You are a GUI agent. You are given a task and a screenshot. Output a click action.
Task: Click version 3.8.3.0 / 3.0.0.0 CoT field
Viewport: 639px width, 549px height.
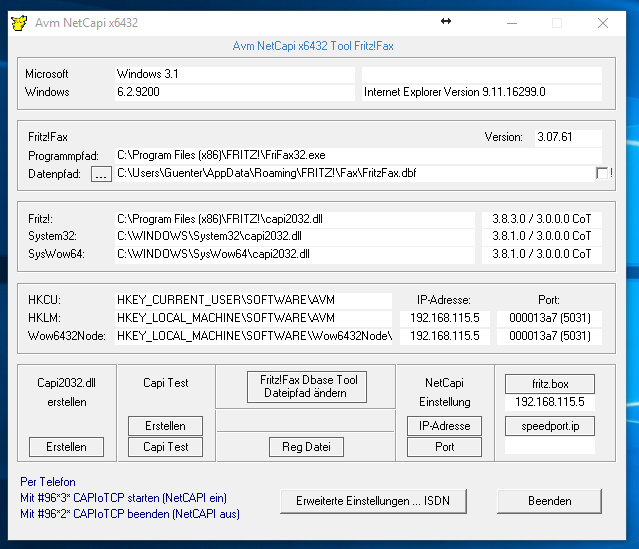point(542,219)
